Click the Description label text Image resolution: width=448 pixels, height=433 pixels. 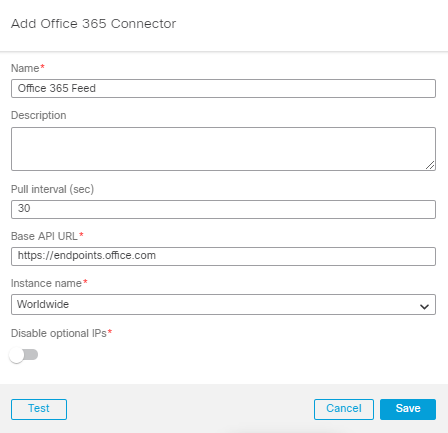click(39, 116)
